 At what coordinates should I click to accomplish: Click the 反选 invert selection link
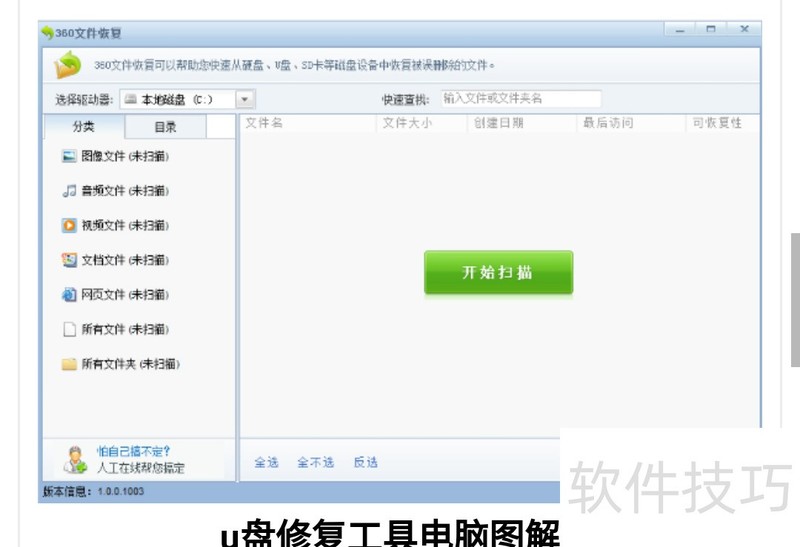tap(366, 462)
